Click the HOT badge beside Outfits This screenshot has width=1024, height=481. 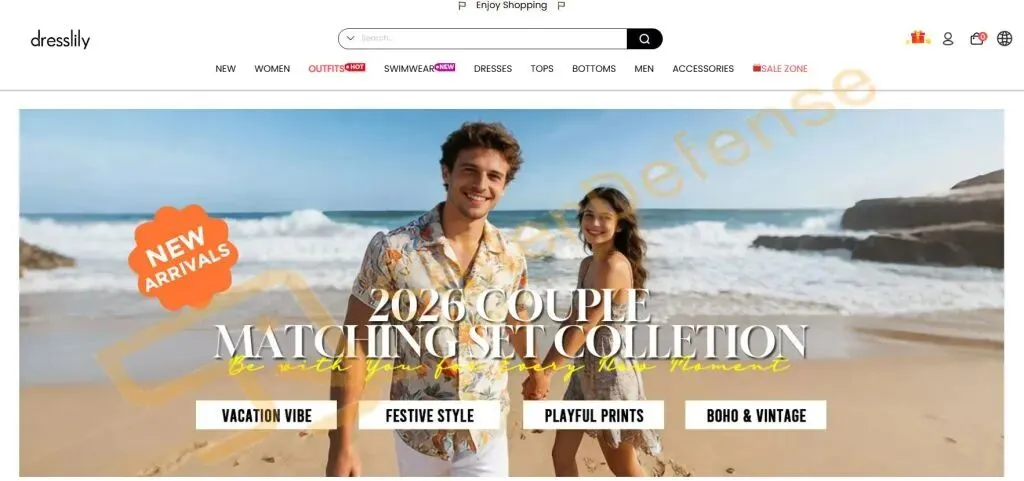tap(355, 67)
